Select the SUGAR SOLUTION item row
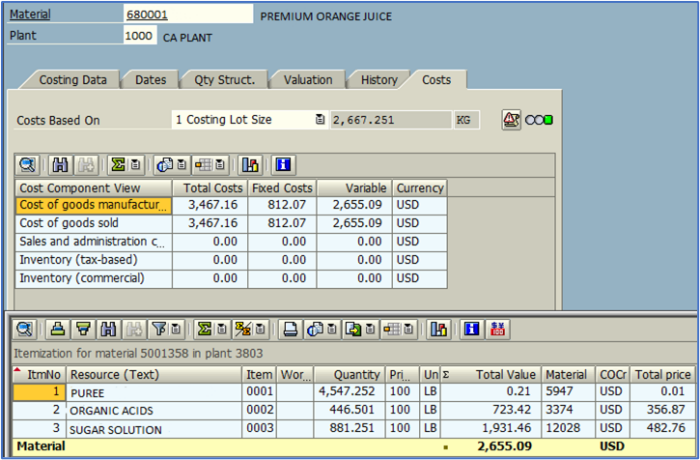The height and width of the screenshot is (460, 700). coord(354,429)
